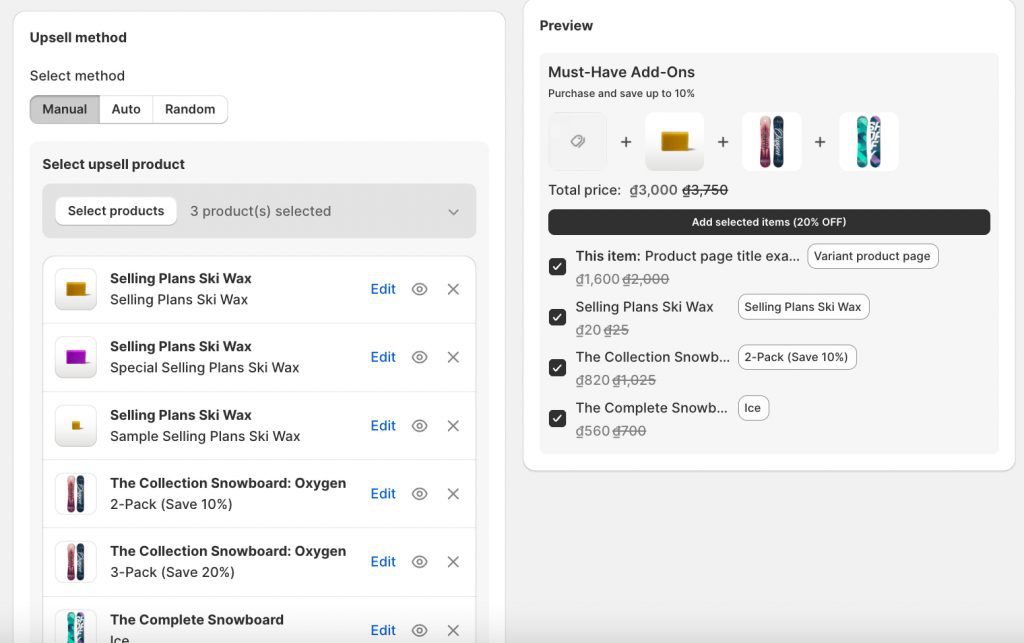Remove the Oxygen 2-Pack (Save 10%) variant
The width and height of the screenshot is (1024, 643).
click(x=453, y=494)
